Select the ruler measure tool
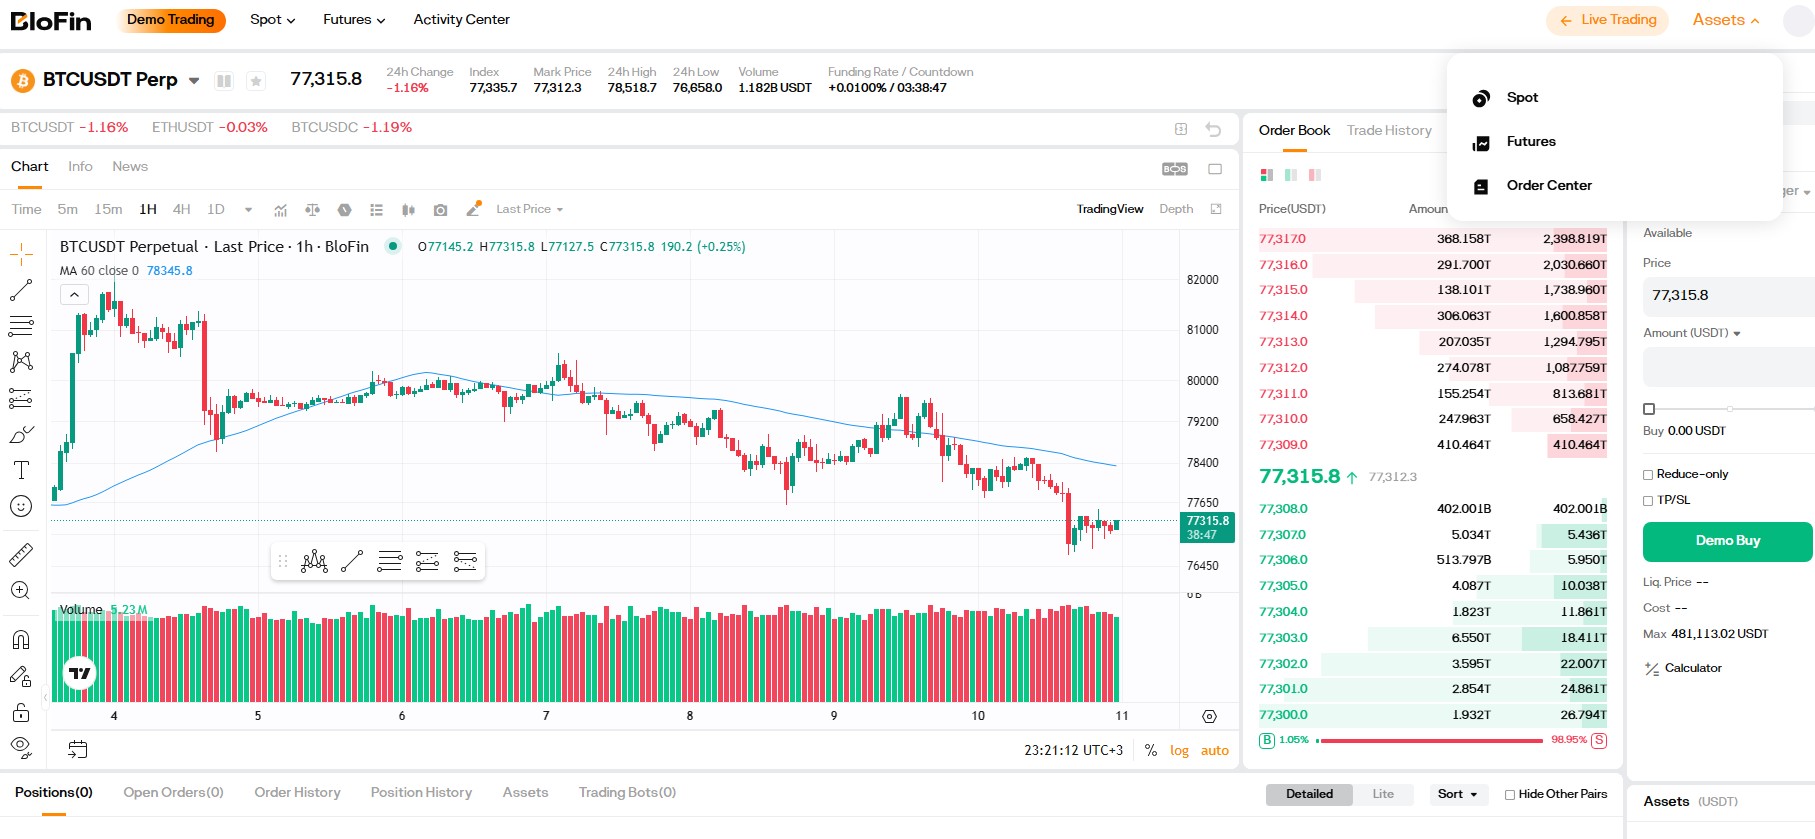This screenshot has height=839, width=1815. 21,554
